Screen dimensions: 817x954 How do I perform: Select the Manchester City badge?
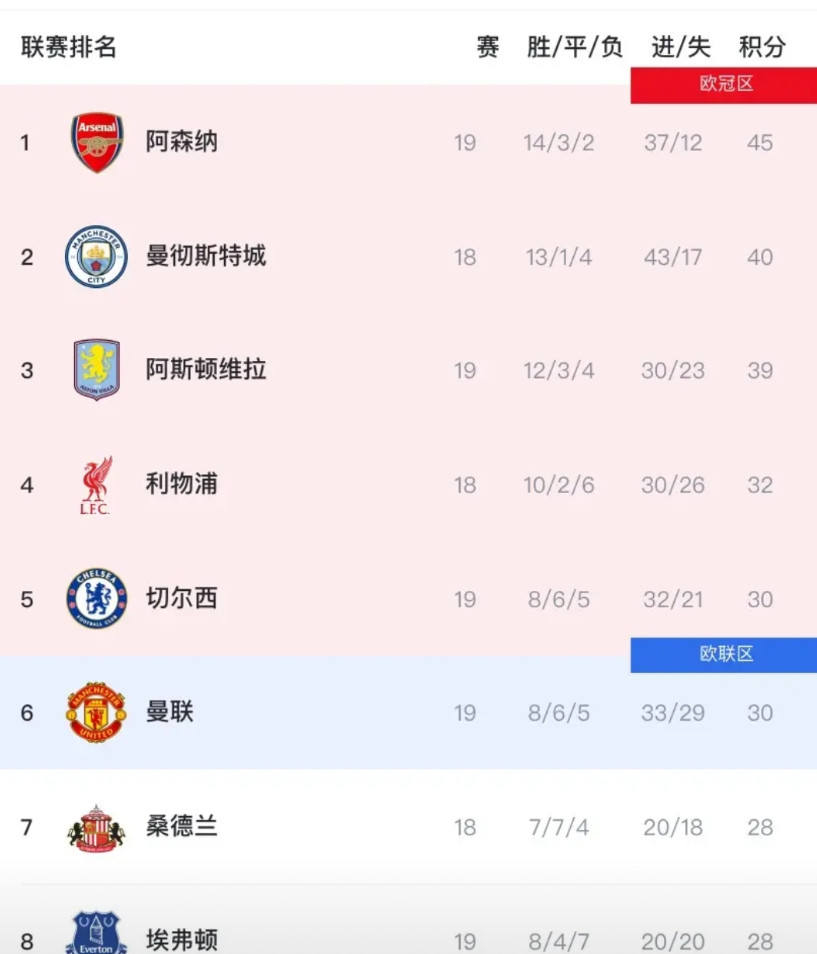pyautogui.click(x=96, y=257)
